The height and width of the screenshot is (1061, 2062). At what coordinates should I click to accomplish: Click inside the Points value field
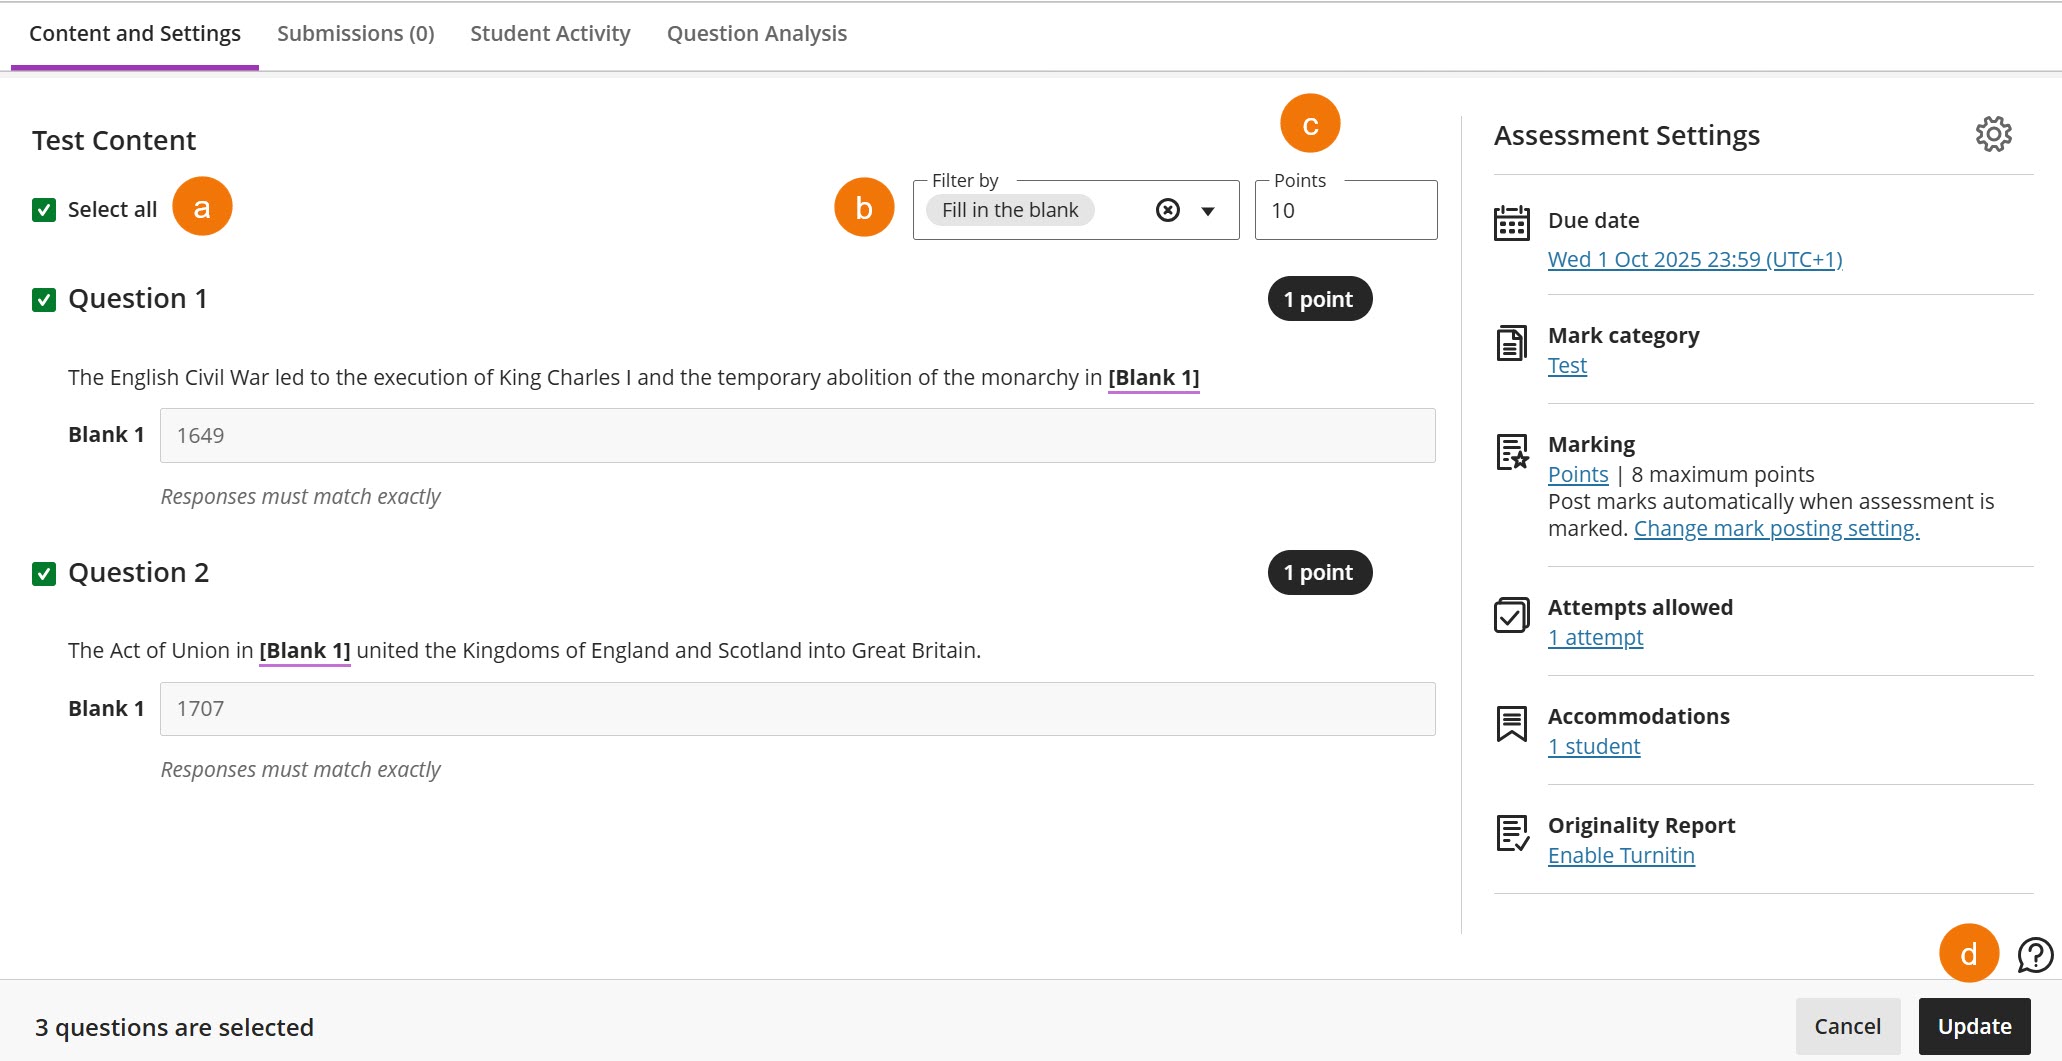pyautogui.click(x=1345, y=210)
